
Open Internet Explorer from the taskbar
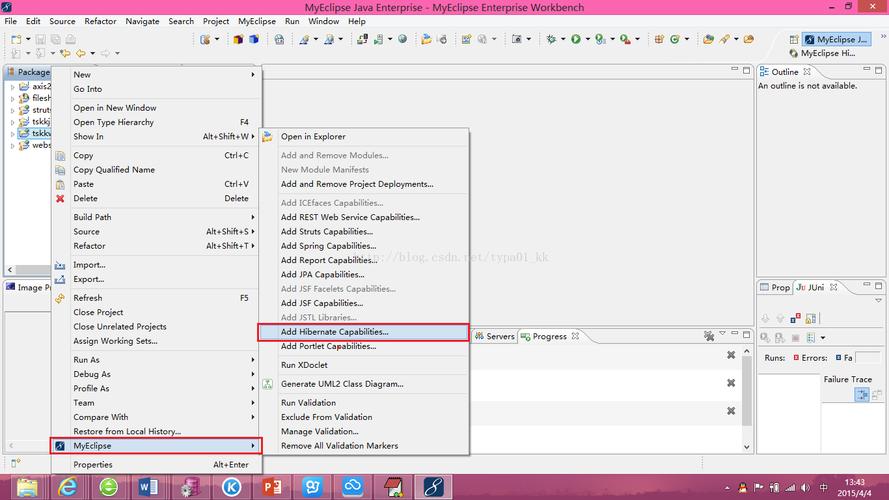67,487
